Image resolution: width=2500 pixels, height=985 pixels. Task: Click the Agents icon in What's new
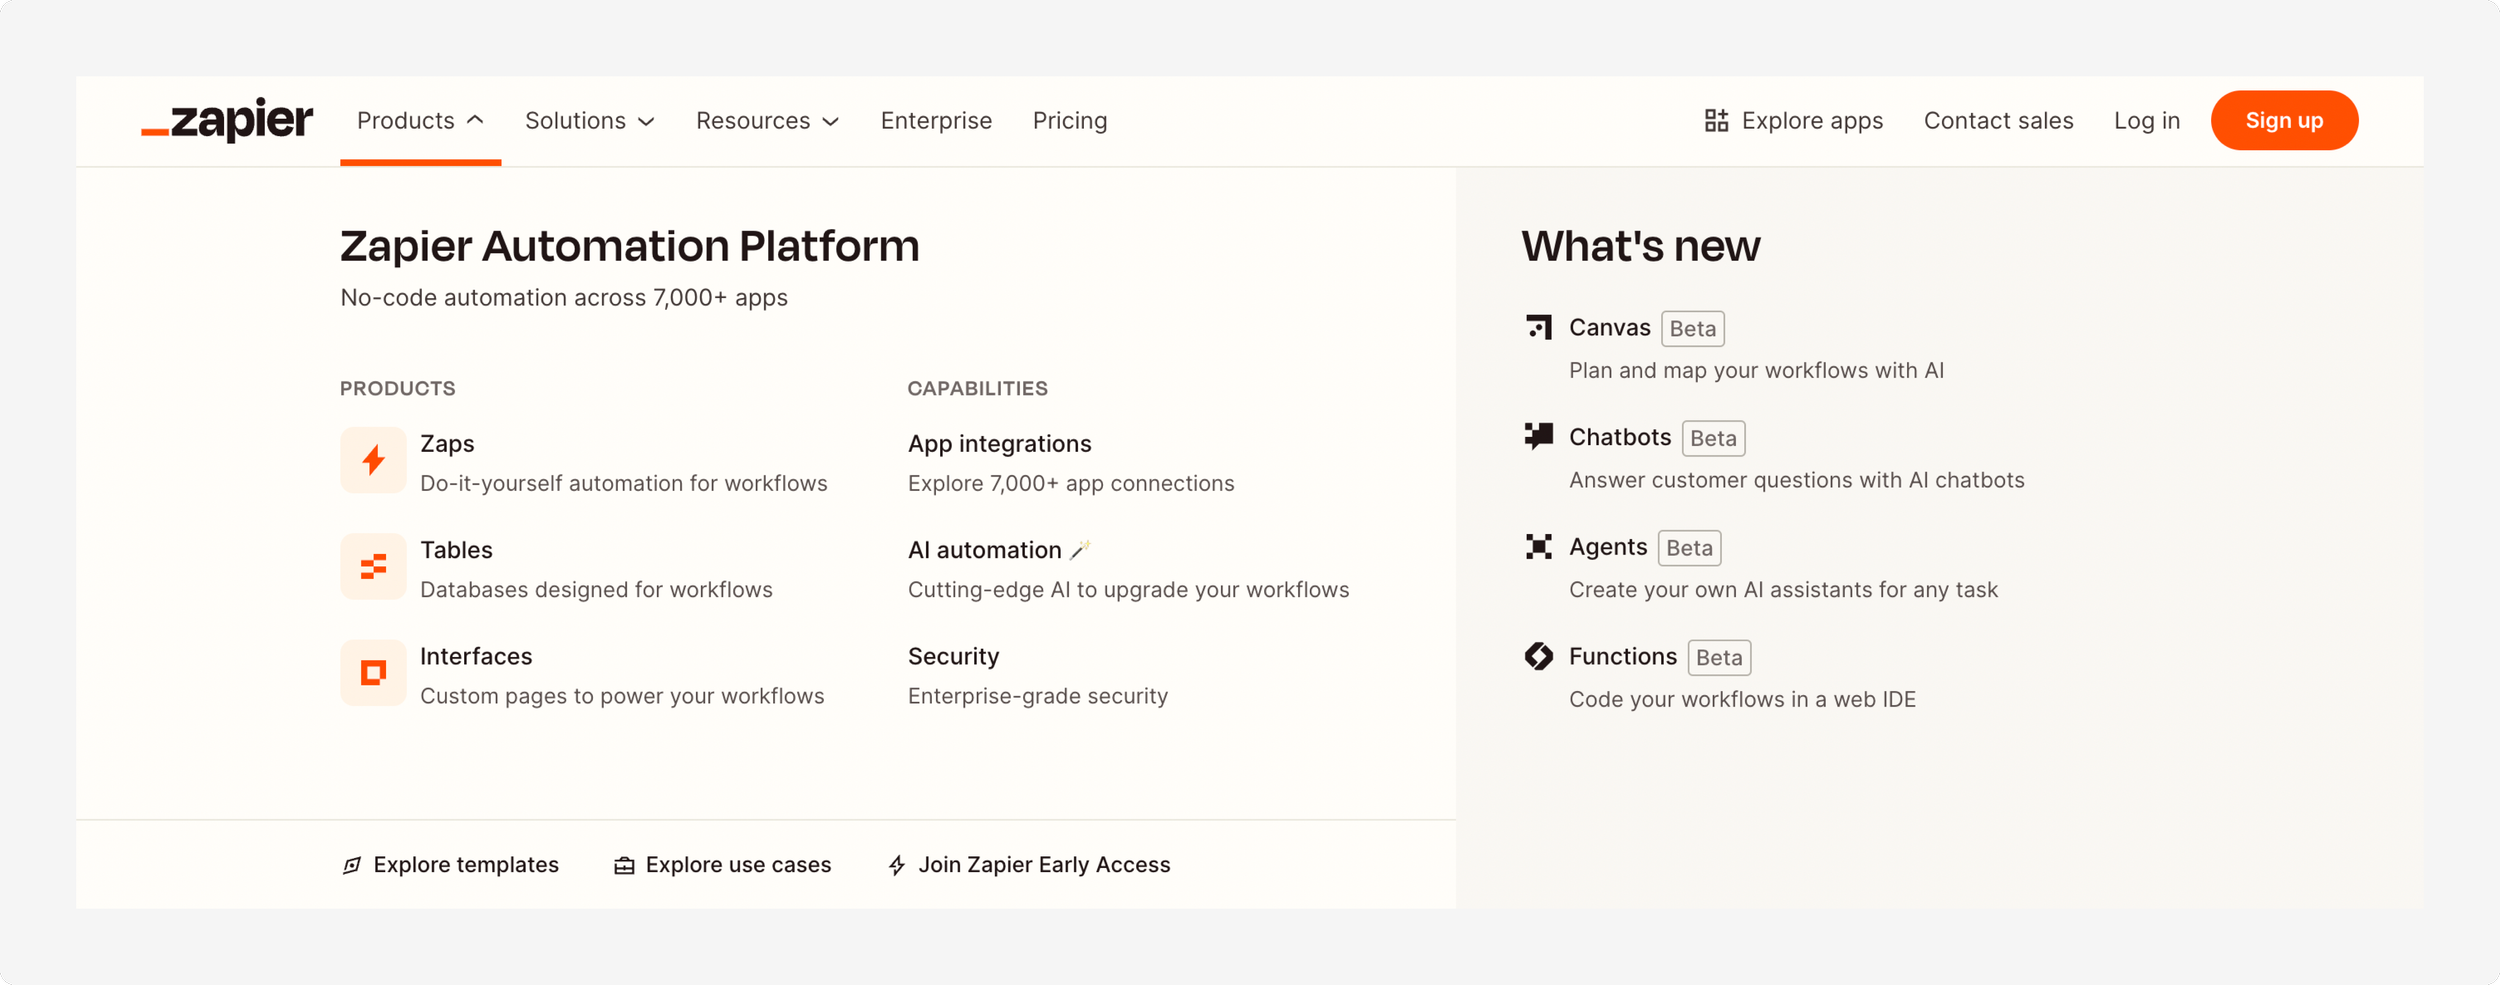[1538, 547]
